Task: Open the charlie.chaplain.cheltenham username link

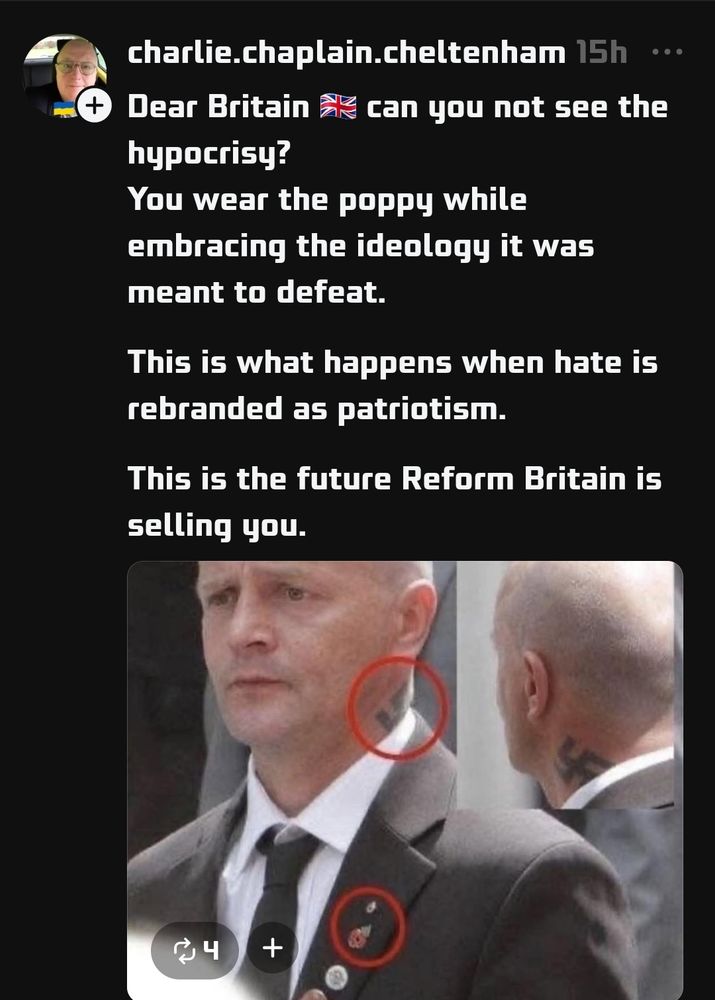Action: pyautogui.click(x=346, y=52)
